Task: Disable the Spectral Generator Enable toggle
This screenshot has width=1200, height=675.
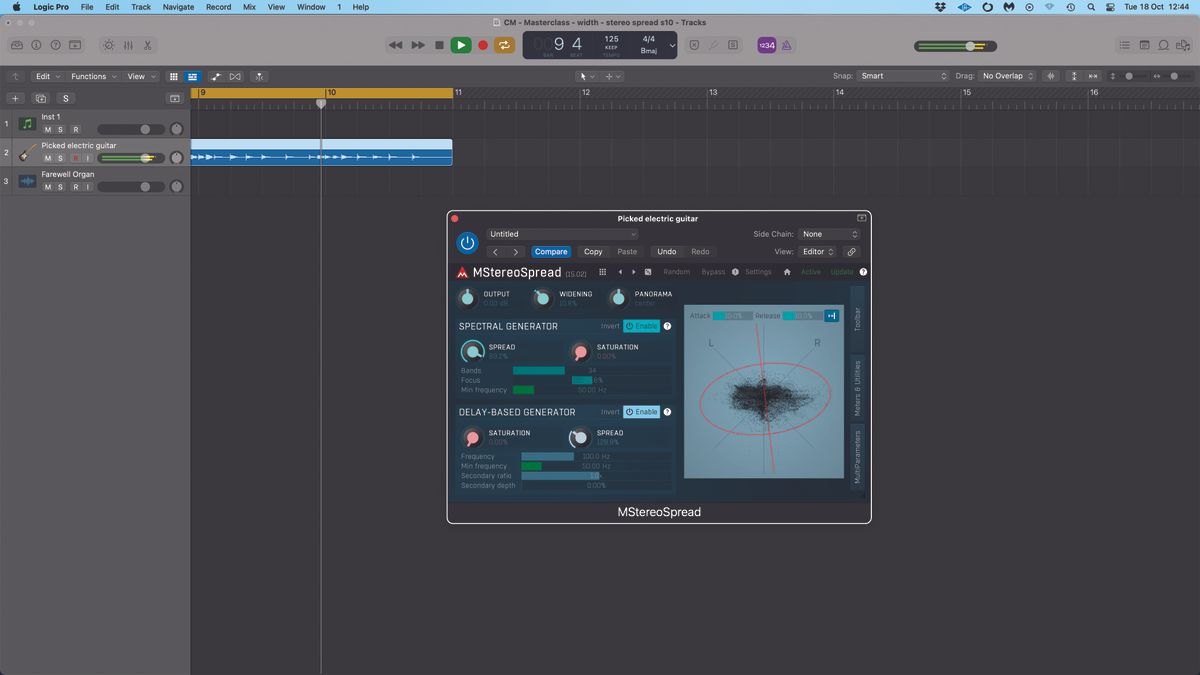Action: pyautogui.click(x=641, y=326)
